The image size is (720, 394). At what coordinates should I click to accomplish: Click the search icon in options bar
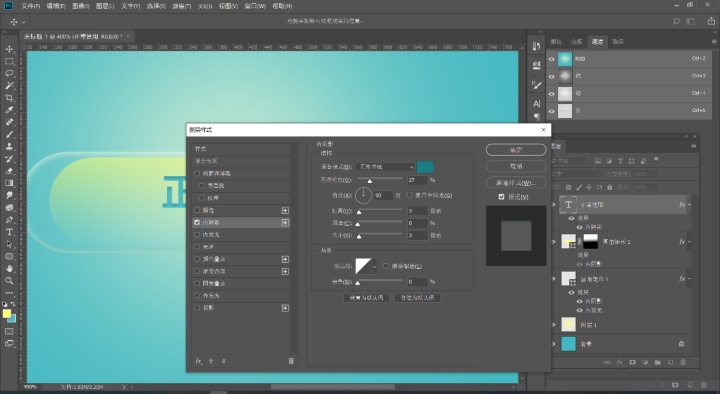click(x=676, y=21)
